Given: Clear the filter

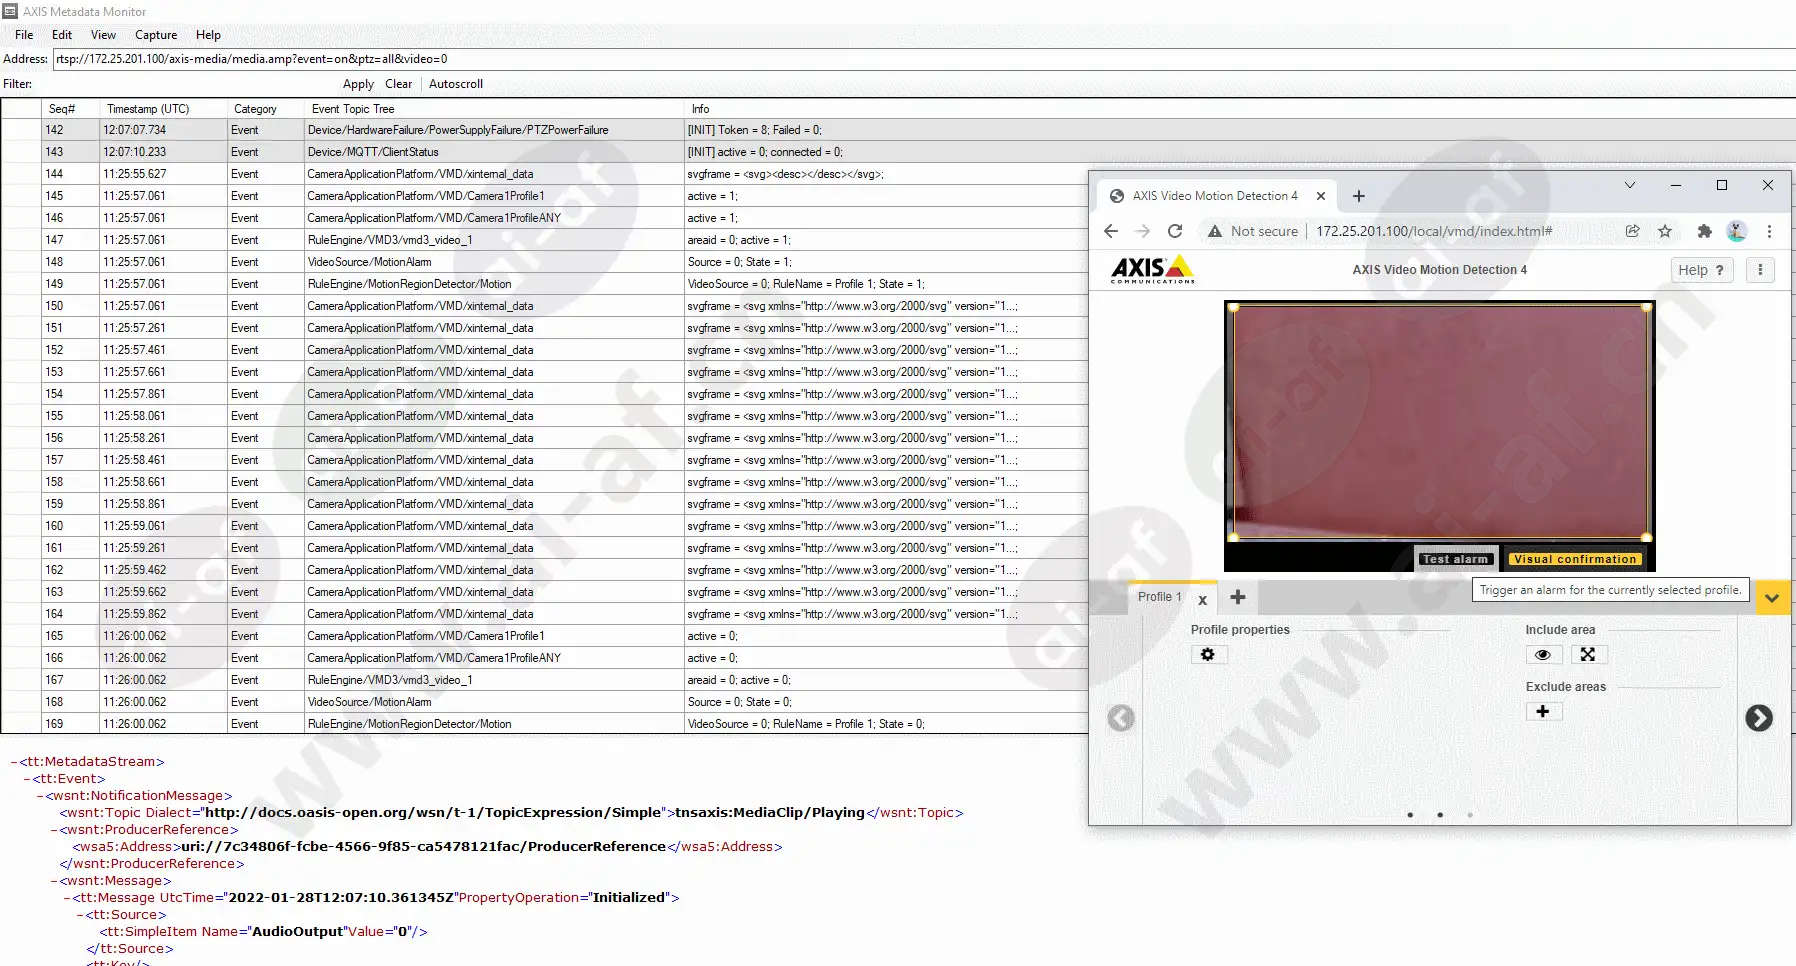Looking at the screenshot, I should pos(398,84).
